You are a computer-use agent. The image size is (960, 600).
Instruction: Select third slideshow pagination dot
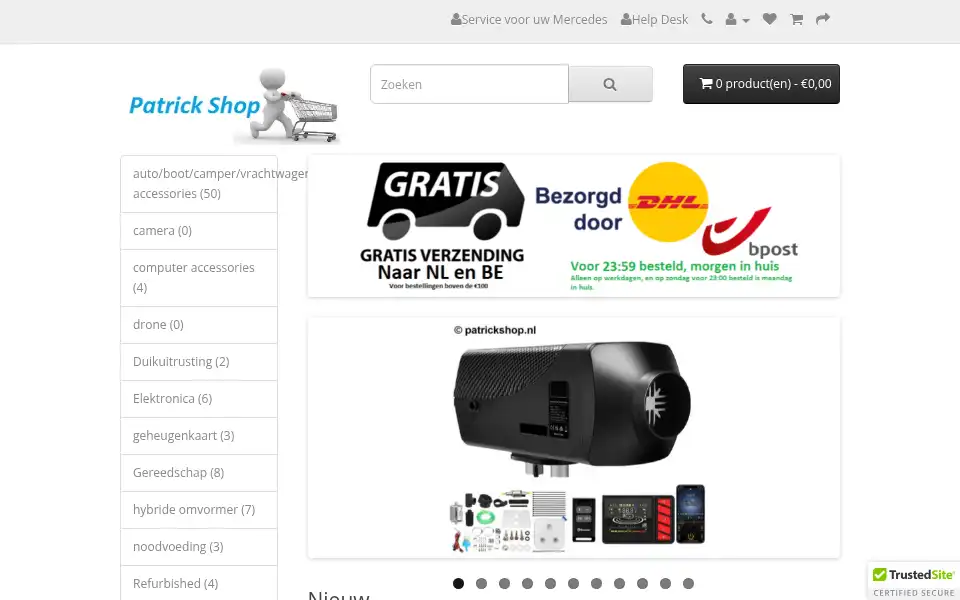coord(504,583)
